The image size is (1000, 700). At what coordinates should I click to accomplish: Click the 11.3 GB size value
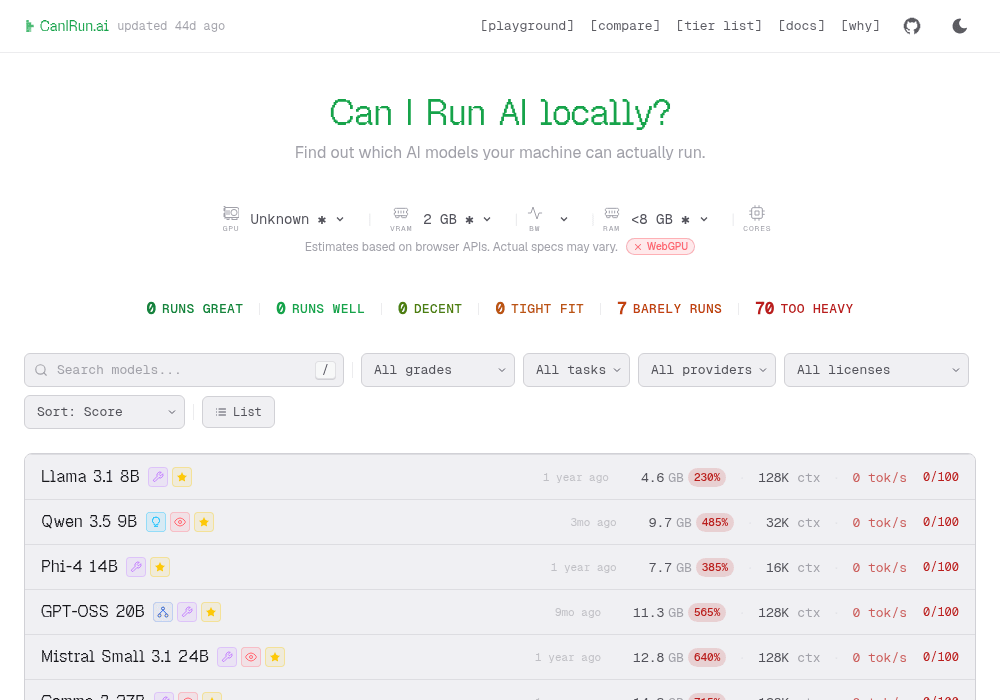pyautogui.click(x=658, y=613)
